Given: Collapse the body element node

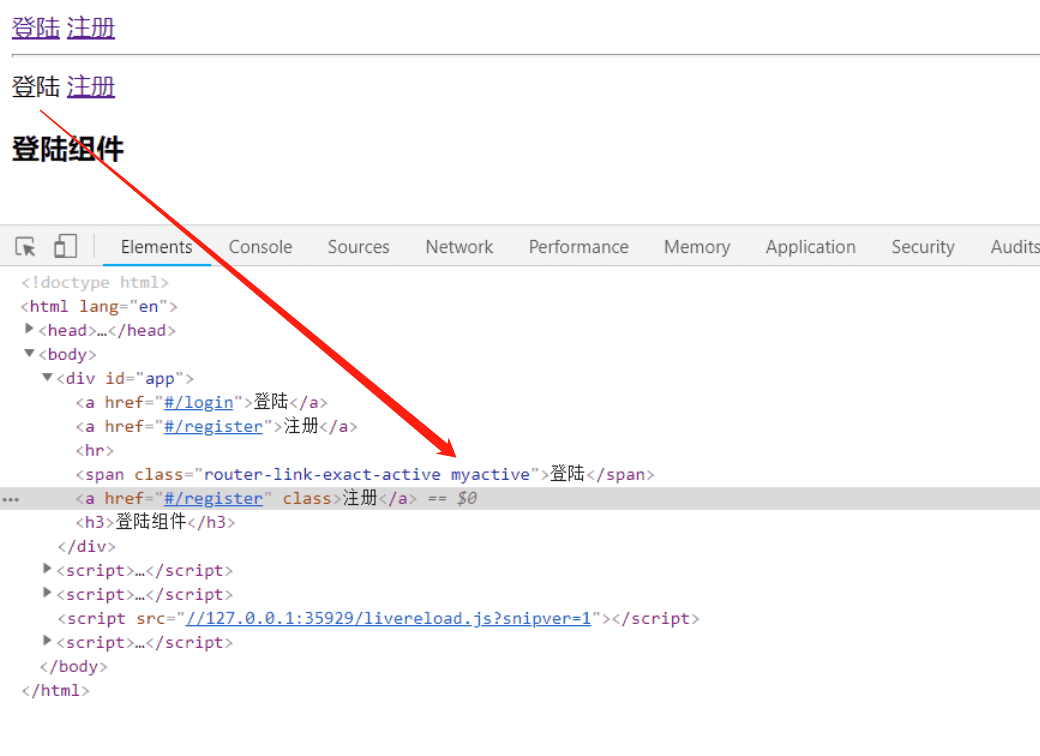Looking at the screenshot, I should pyautogui.click(x=29, y=353).
